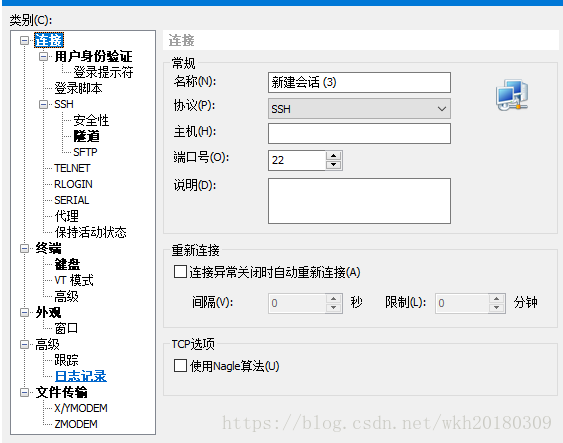The height and width of the screenshot is (443, 563).
Task: Decrease the port number with down arrow
Action: 334,165
